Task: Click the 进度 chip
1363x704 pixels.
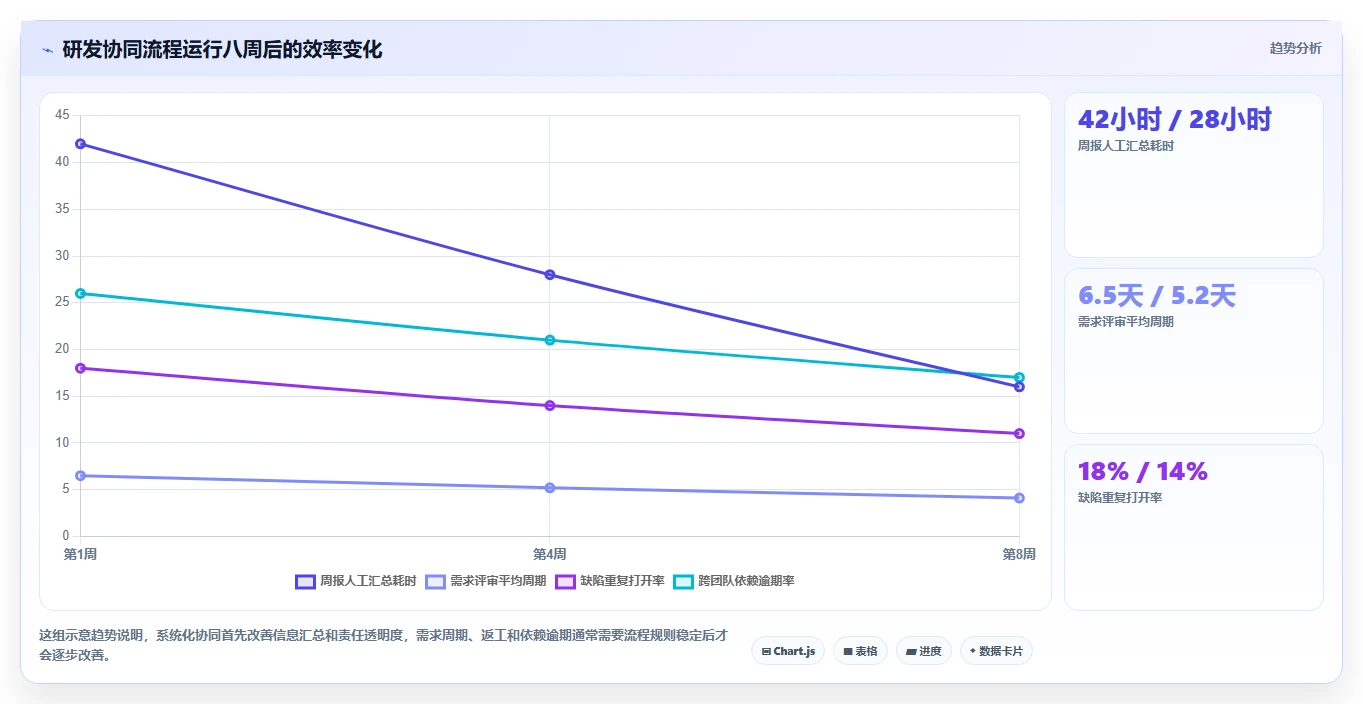Action: pyautogui.click(x=924, y=651)
